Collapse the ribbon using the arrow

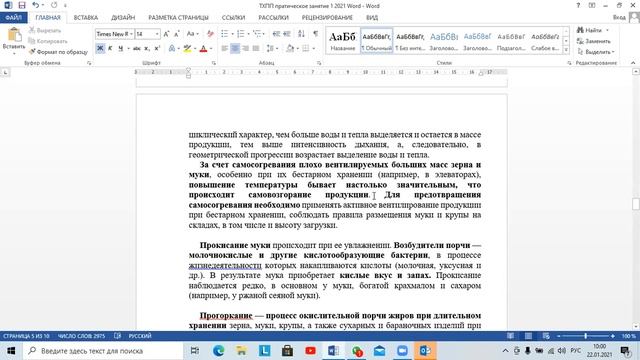(x=633, y=63)
